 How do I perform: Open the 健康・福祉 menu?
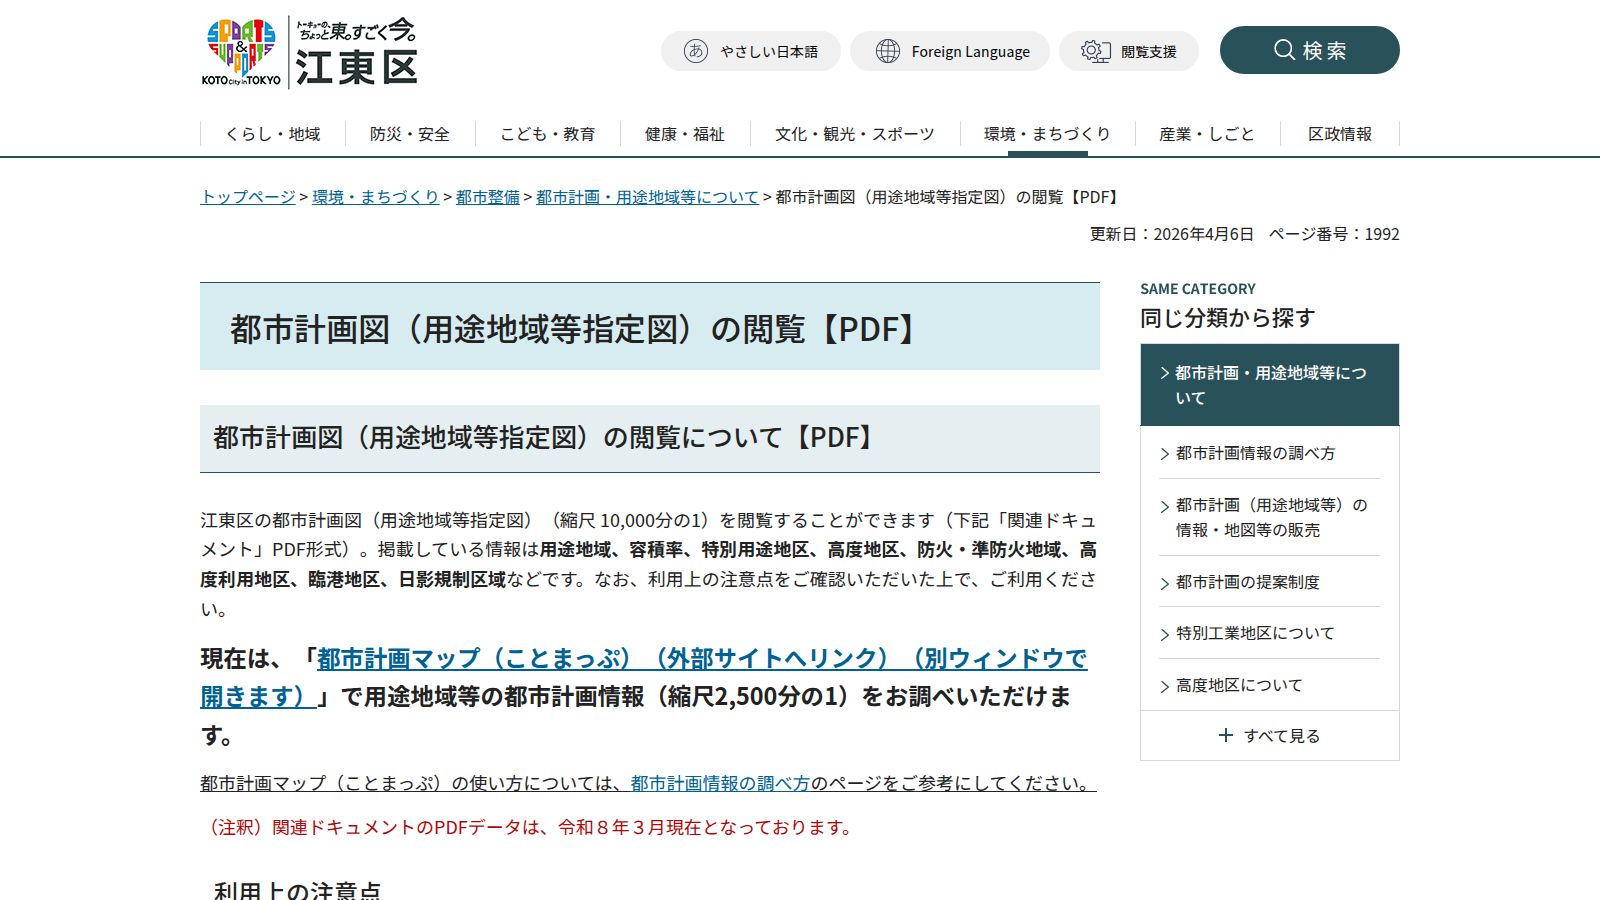[685, 134]
